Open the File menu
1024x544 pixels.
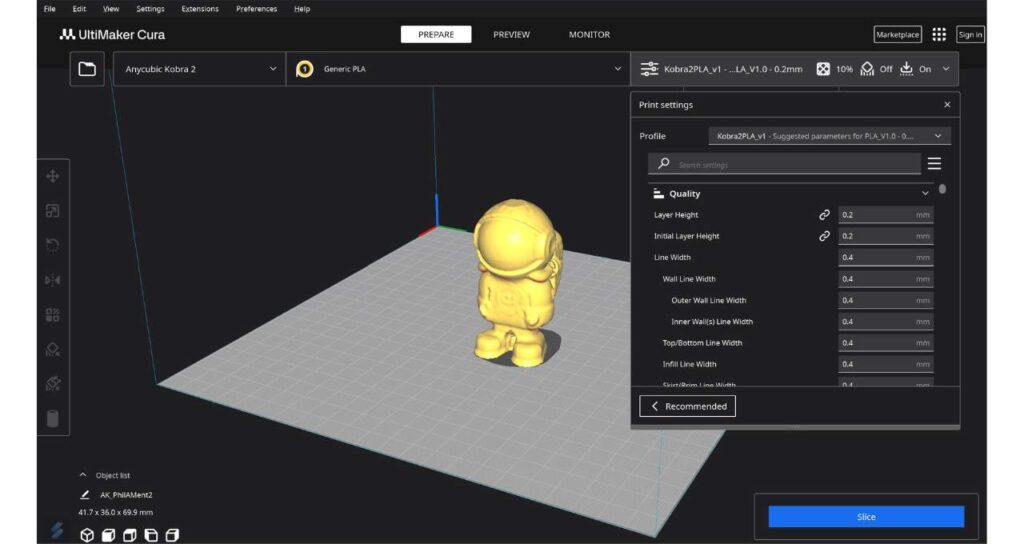click(50, 9)
